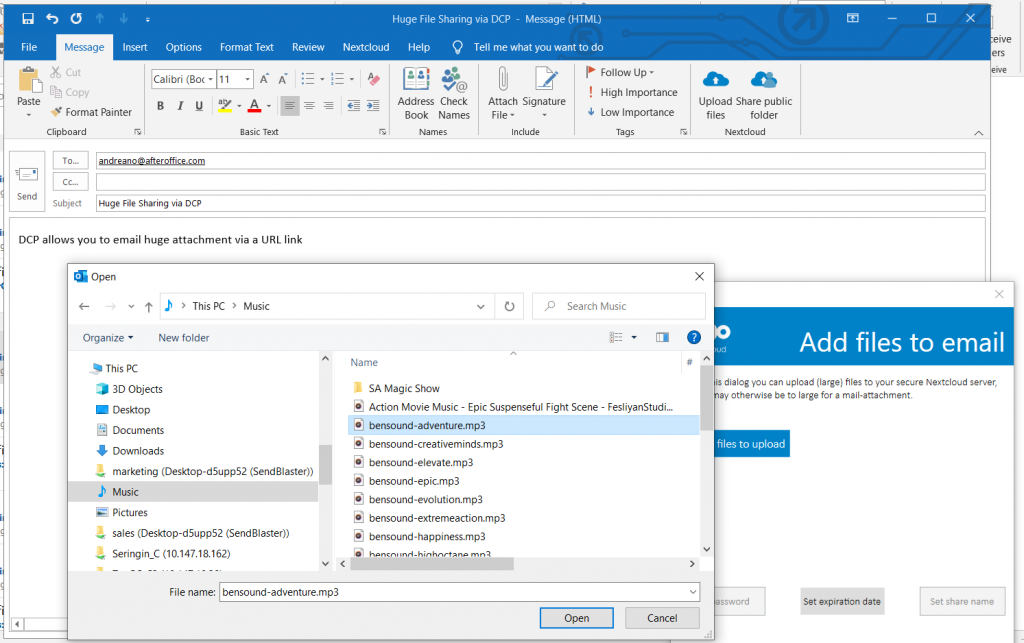Viewport: 1024px width, 643px height.
Task: Click the Cc... recipients button
Action: pyautogui.click(x=71, y=182)
